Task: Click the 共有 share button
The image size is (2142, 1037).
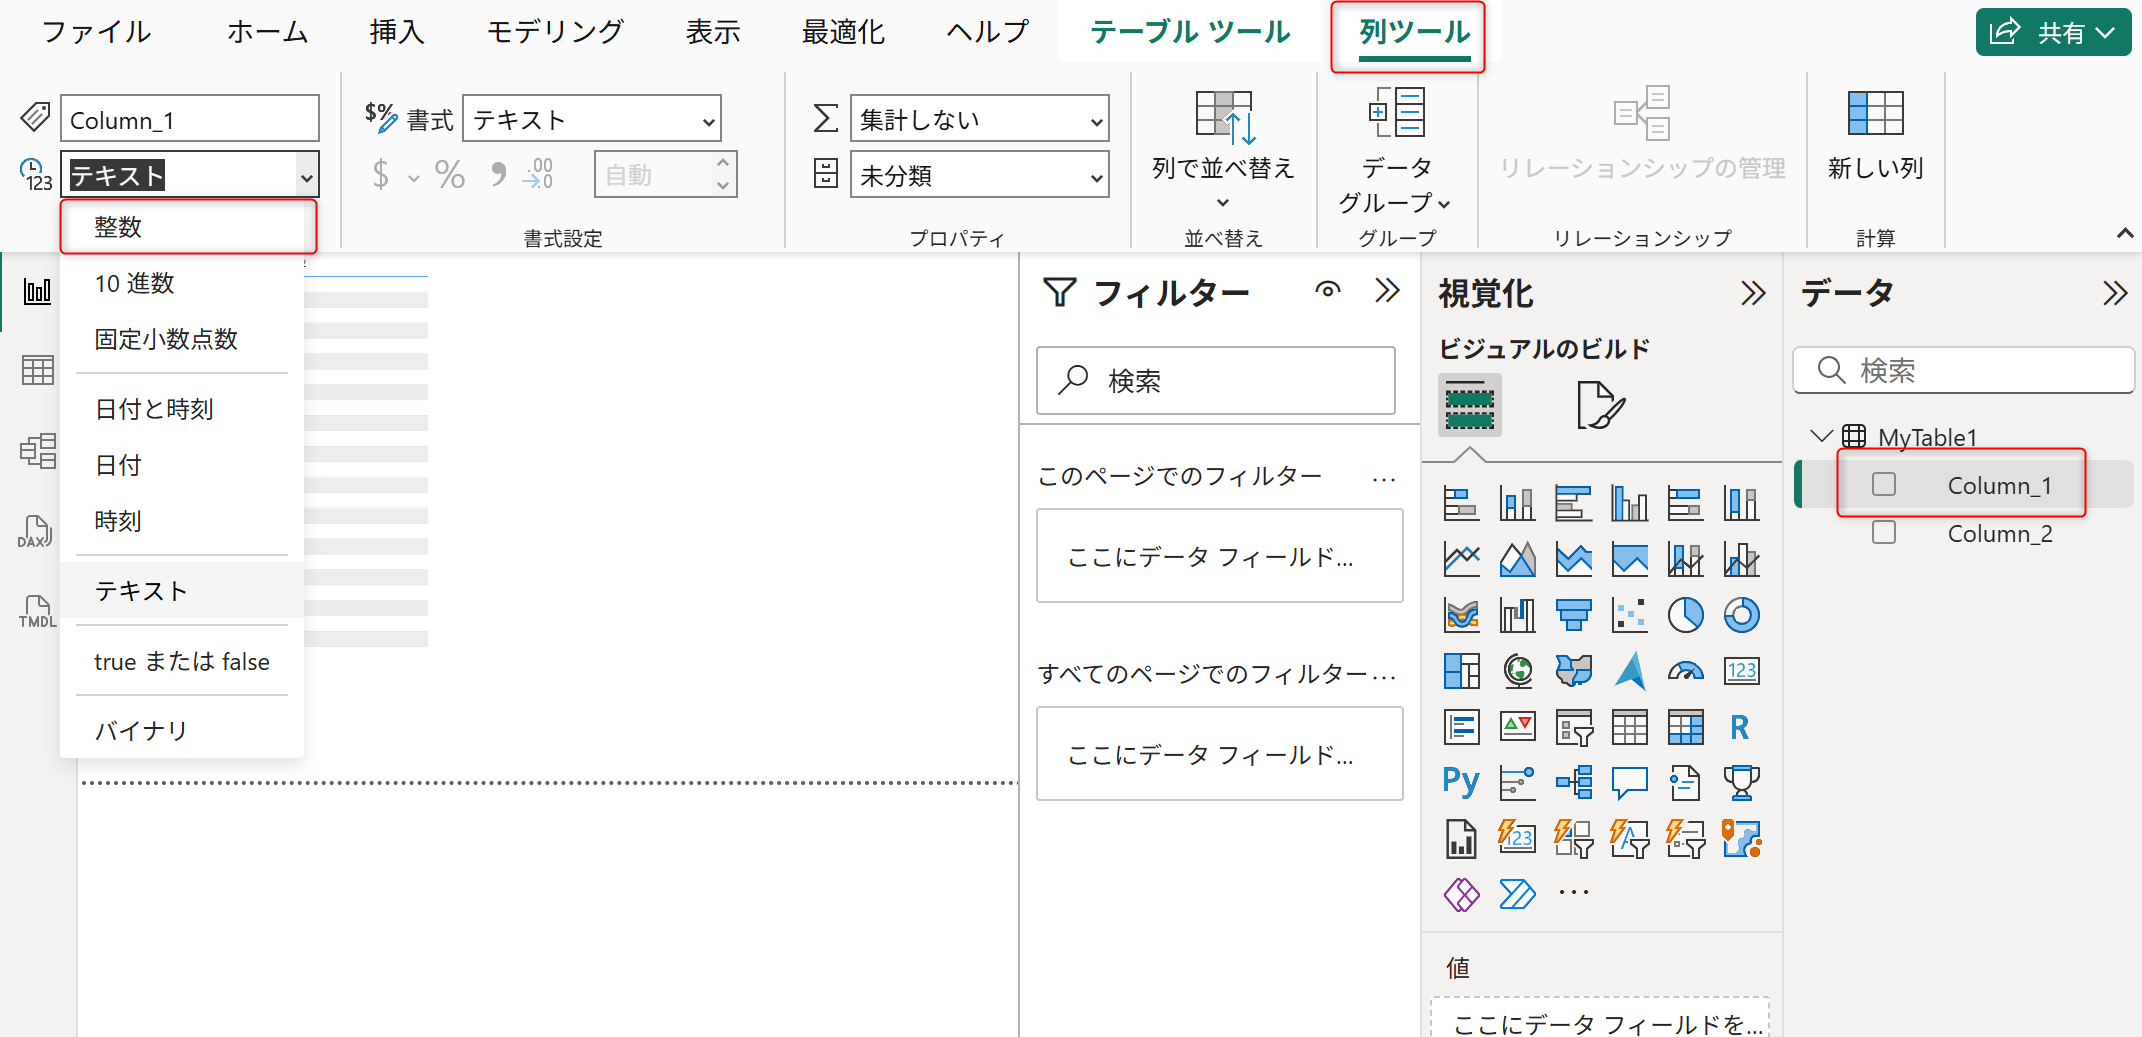Action: click(x=2052, y=32)
